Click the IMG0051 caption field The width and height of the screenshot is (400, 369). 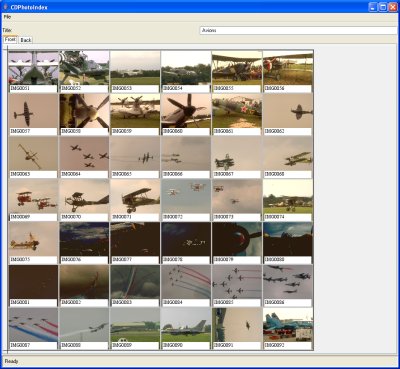pyautogui.click(x=33, y=89)
